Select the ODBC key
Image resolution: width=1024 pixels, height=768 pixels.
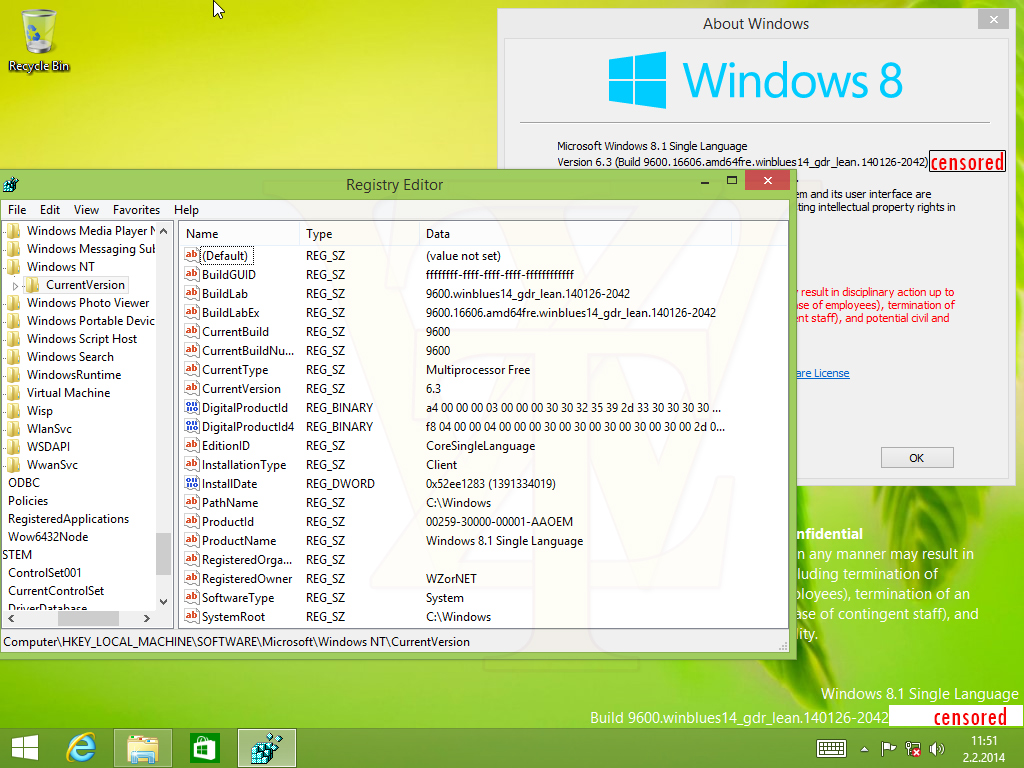tap(24, 483)
